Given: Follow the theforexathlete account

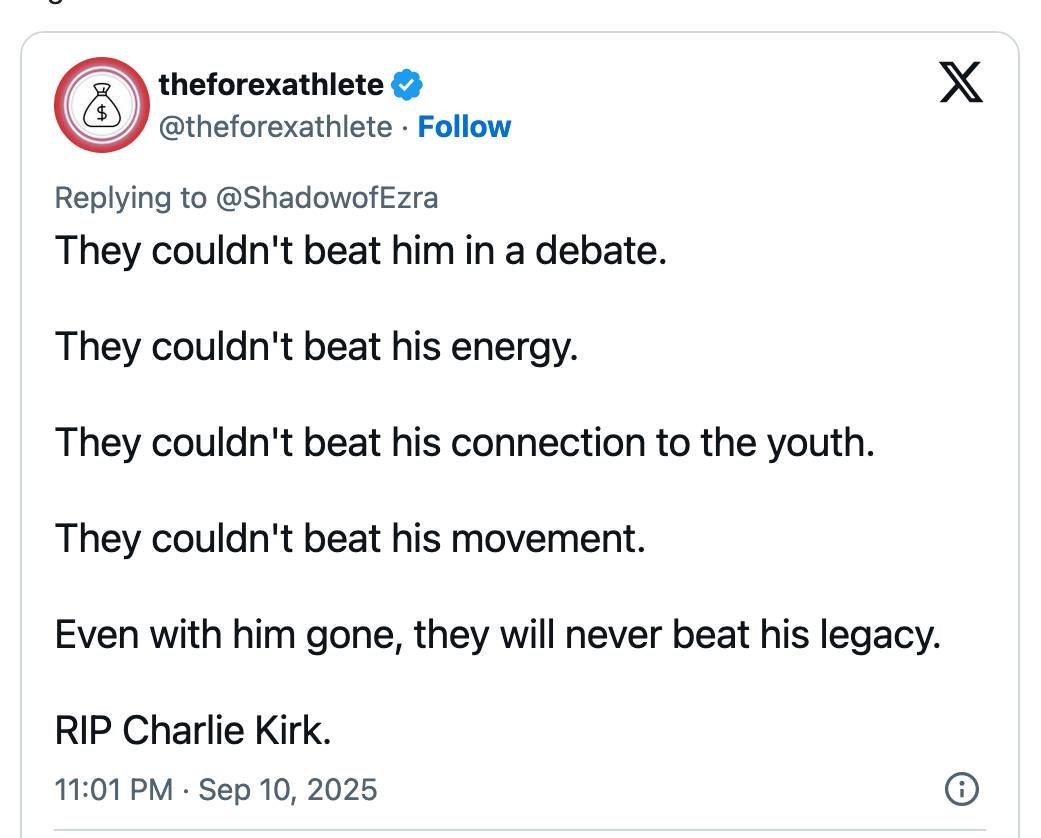Looking at the screenshot, I should pos(464,127).
